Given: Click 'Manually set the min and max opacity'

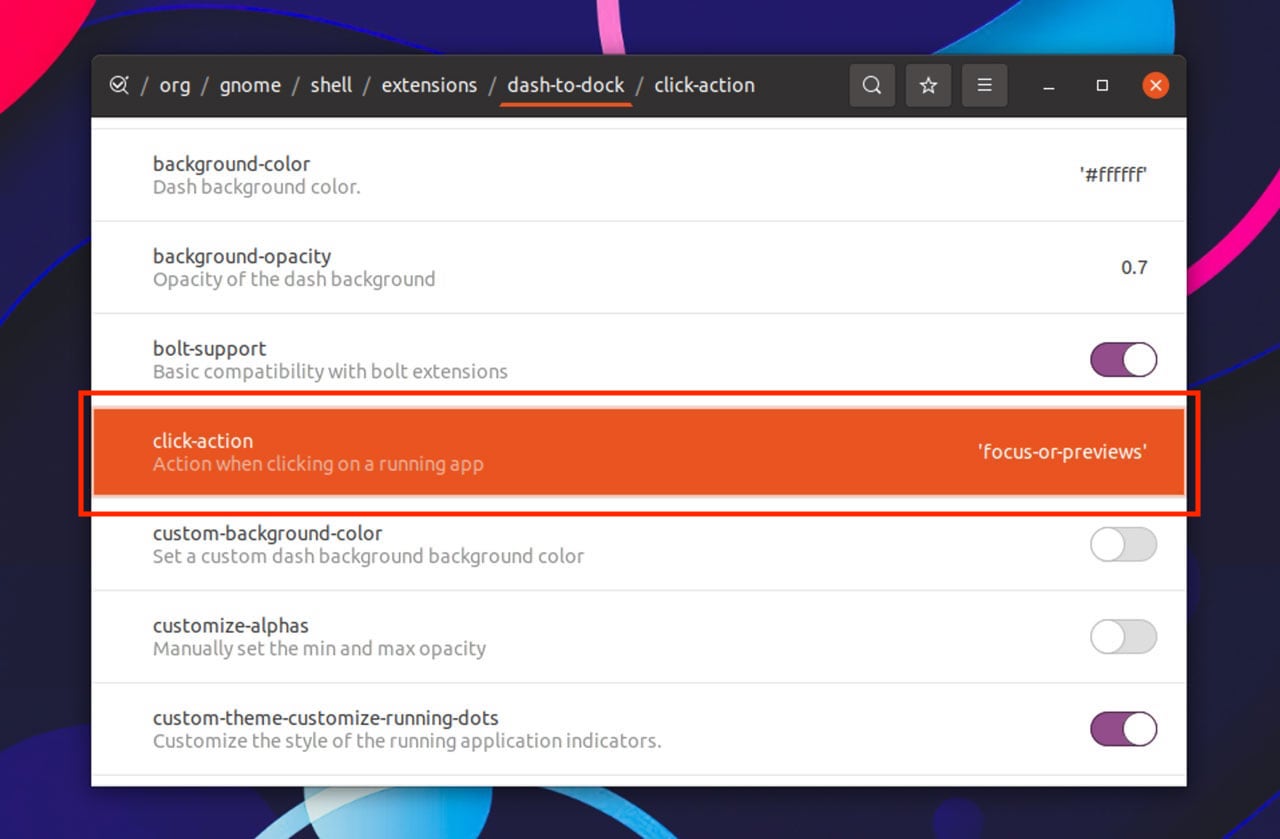Looking at the screenshot, I should [319, 649].
